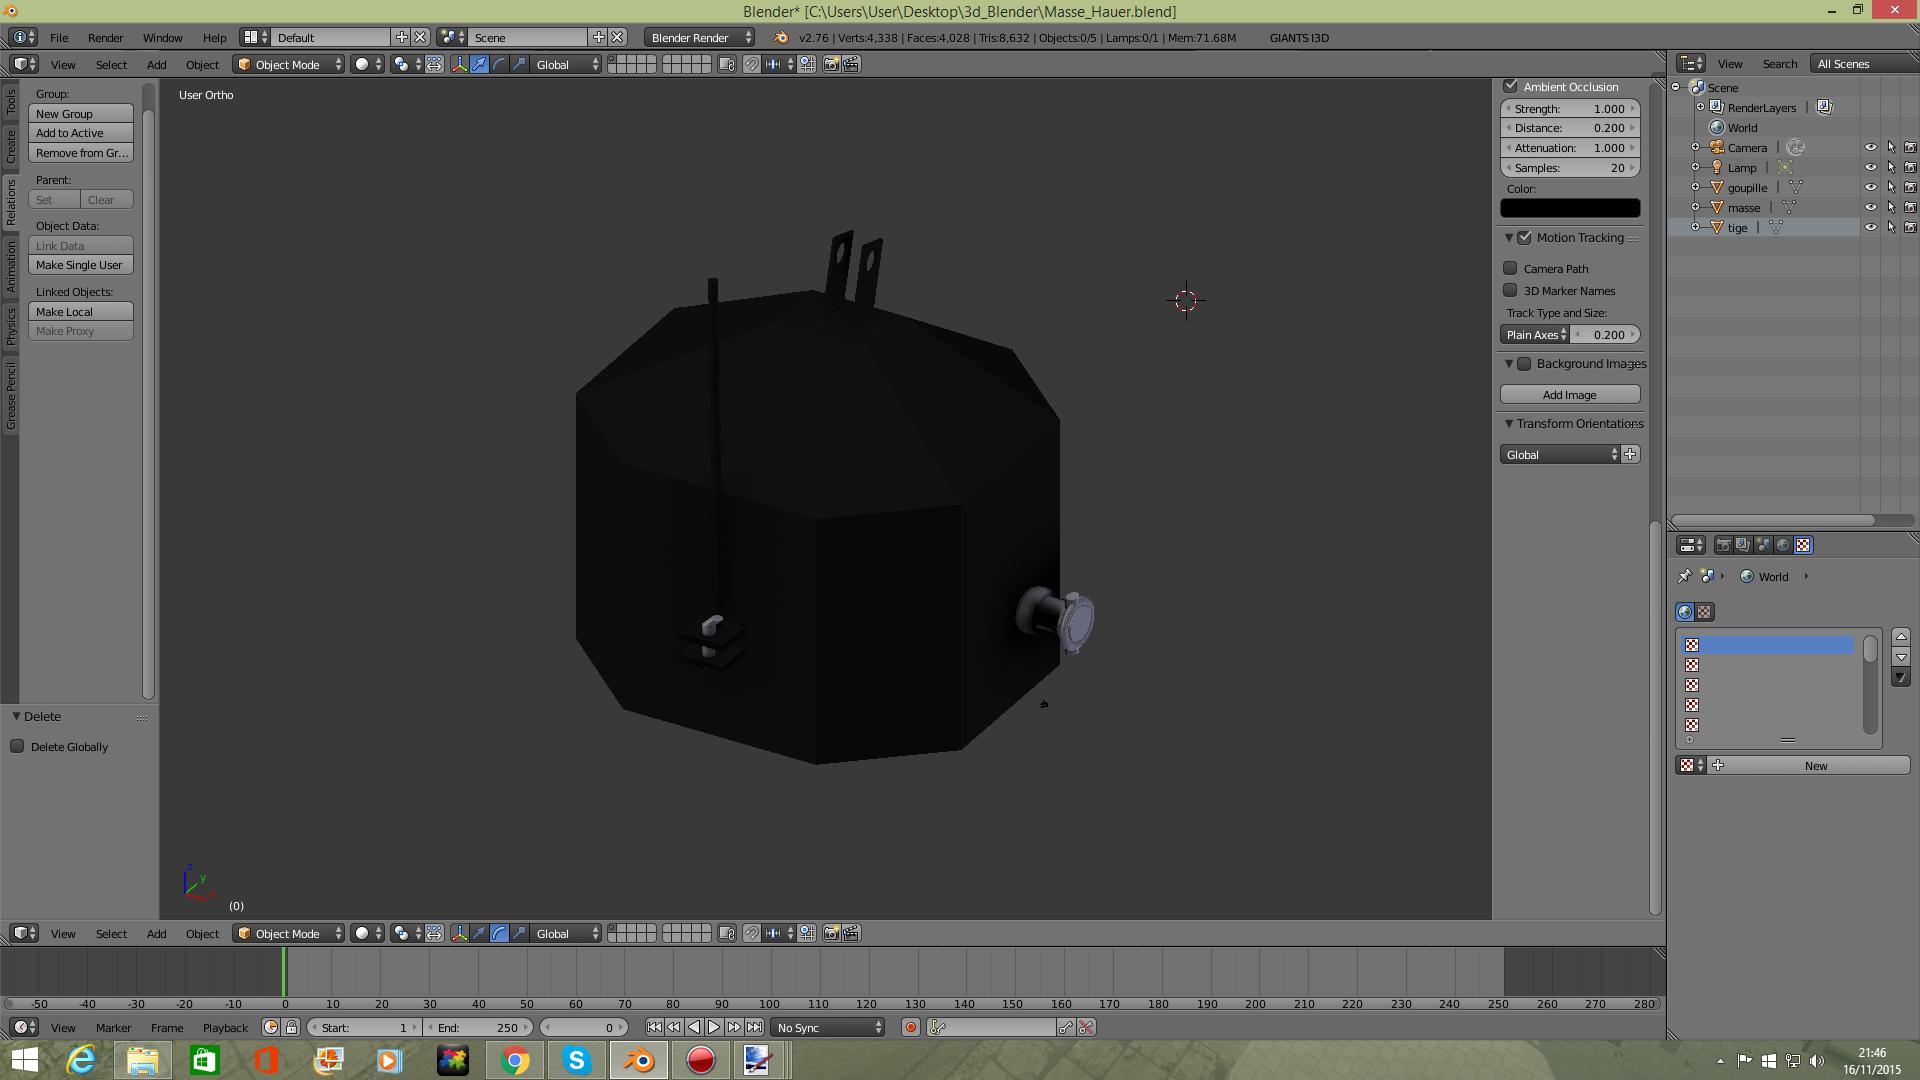Screen dimensions: 1920x1080
Task: Click the translate manipulator arrow icon
Action: 479,64
